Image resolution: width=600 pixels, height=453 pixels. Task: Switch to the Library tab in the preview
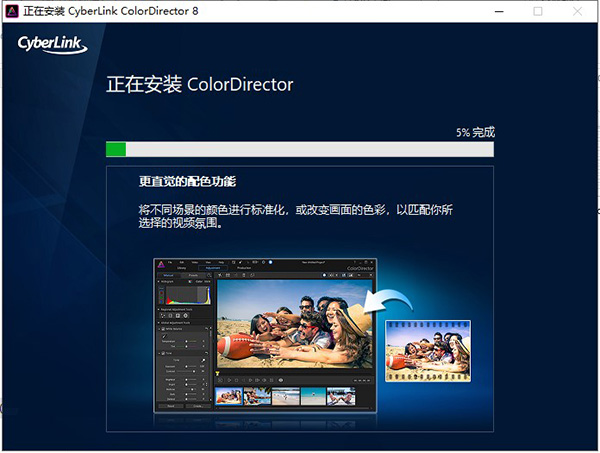pyautogui.click(x=182, y=269)
